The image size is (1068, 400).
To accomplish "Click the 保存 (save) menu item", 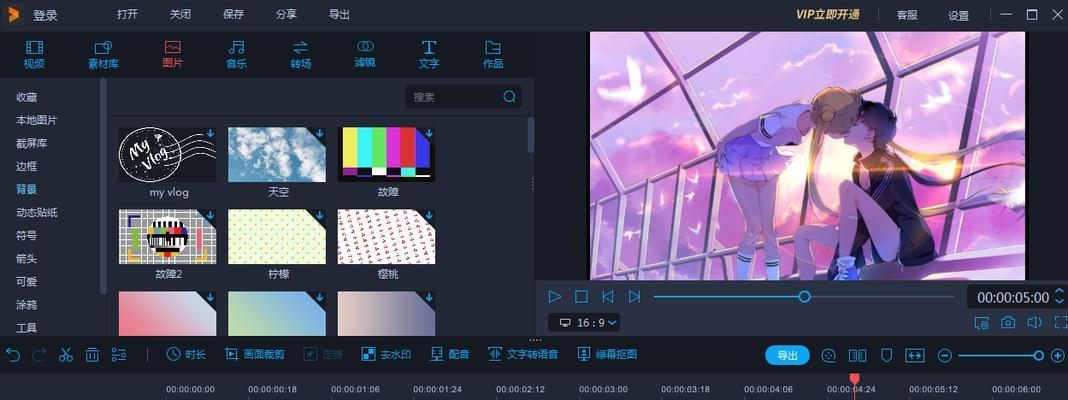I will coord(234,14).
